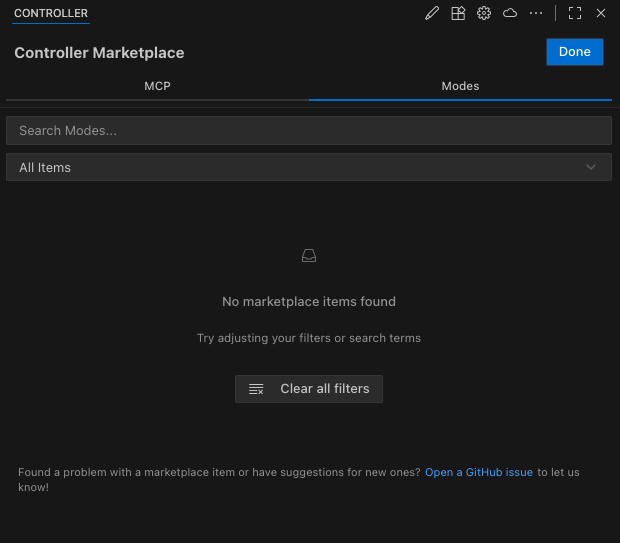Click the No marketplace items found message

coord(309,301)
